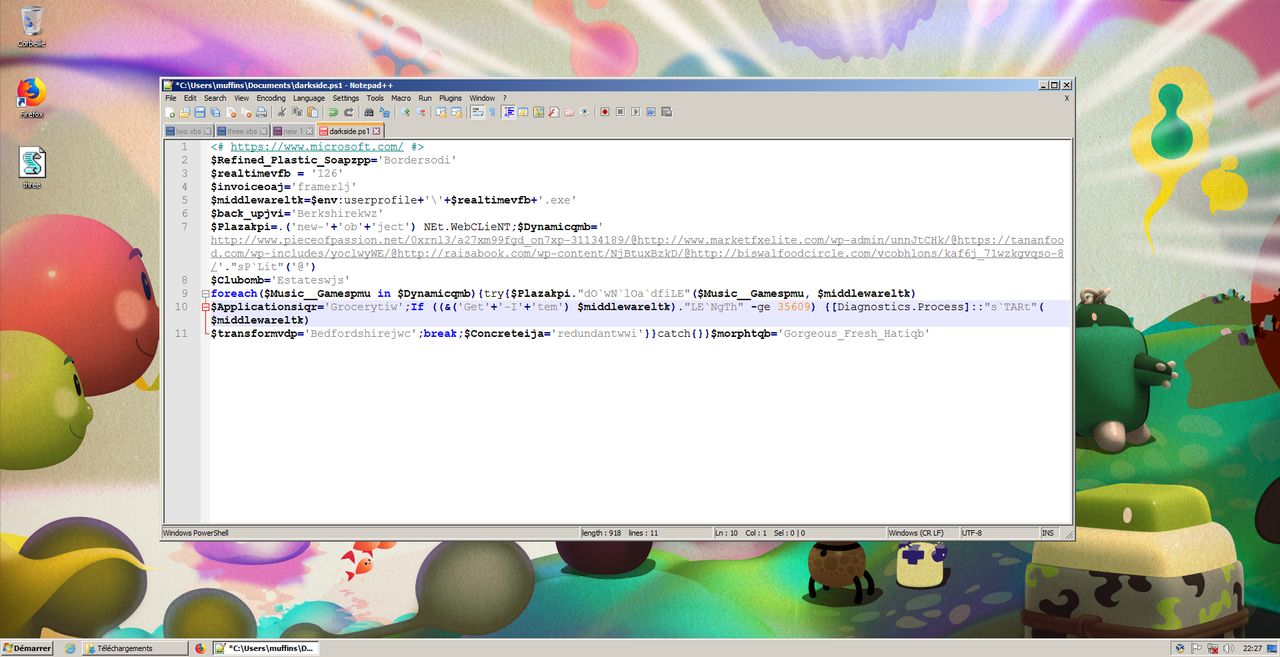Click the Replace toolbar icon
Viewport: 1280px width, 657px height.
384,112
